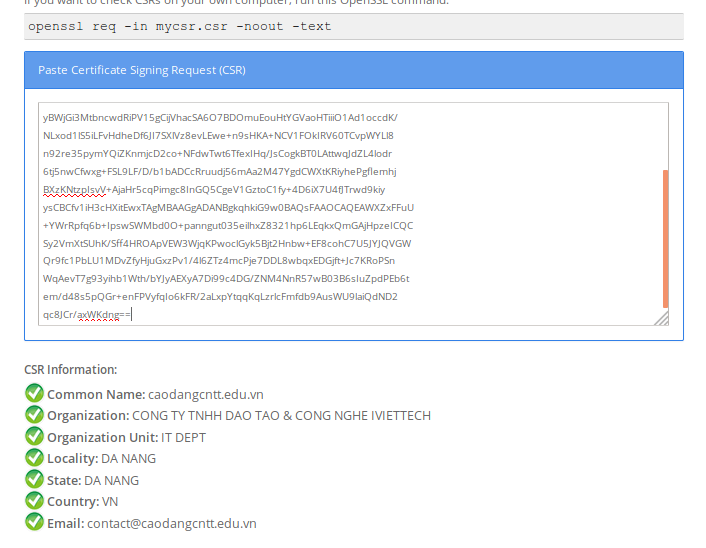706x548 pixels.
Task: Click the green check icon beside State
Action: [34, 479]
